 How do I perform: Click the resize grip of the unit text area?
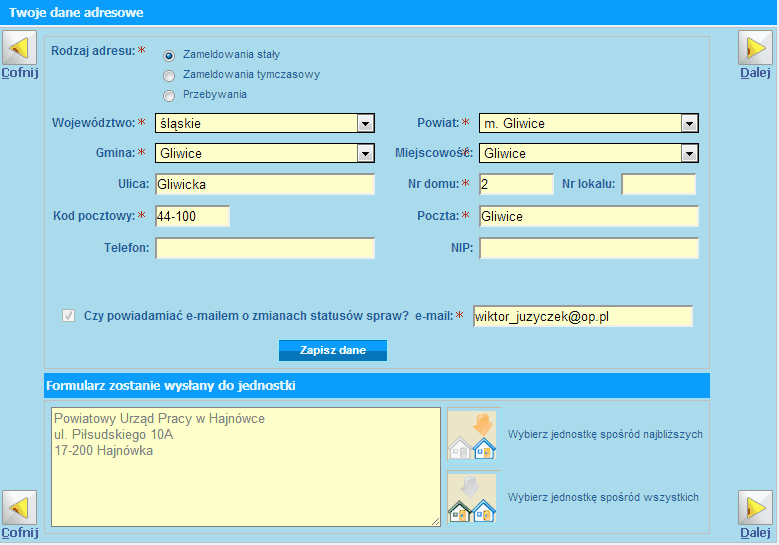point(436,522)
